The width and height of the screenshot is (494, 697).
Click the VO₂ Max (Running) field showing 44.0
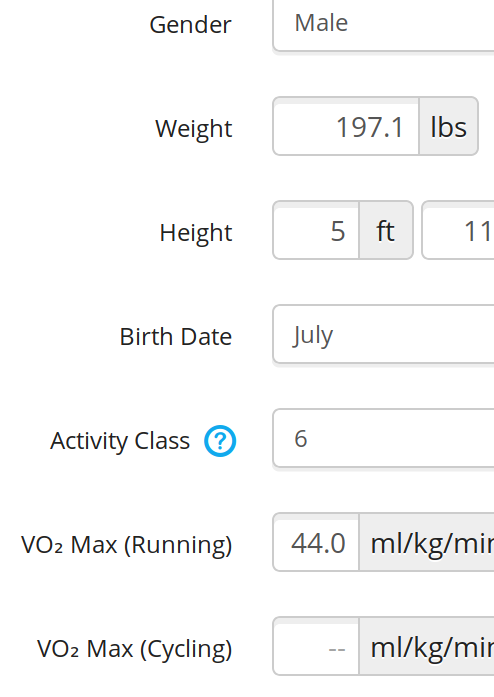(316, 542)
